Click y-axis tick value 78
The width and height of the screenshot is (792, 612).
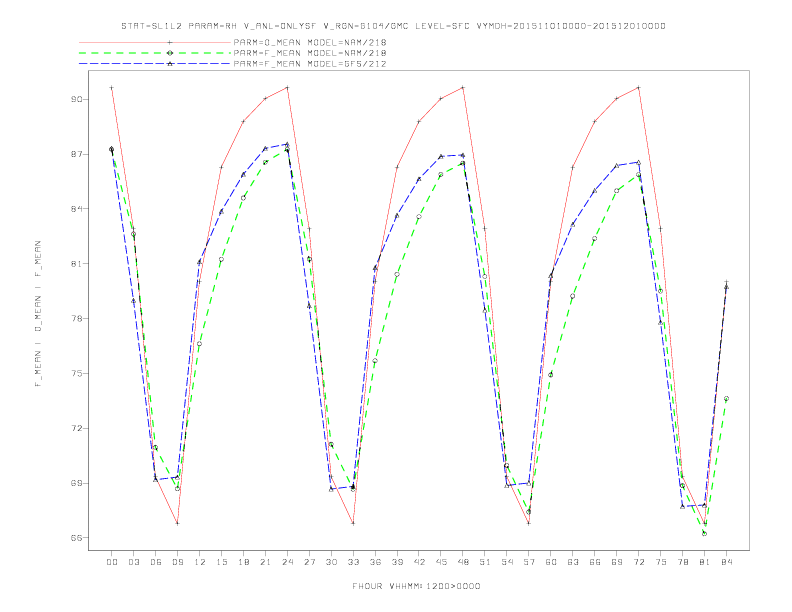(x=76, y=319)
